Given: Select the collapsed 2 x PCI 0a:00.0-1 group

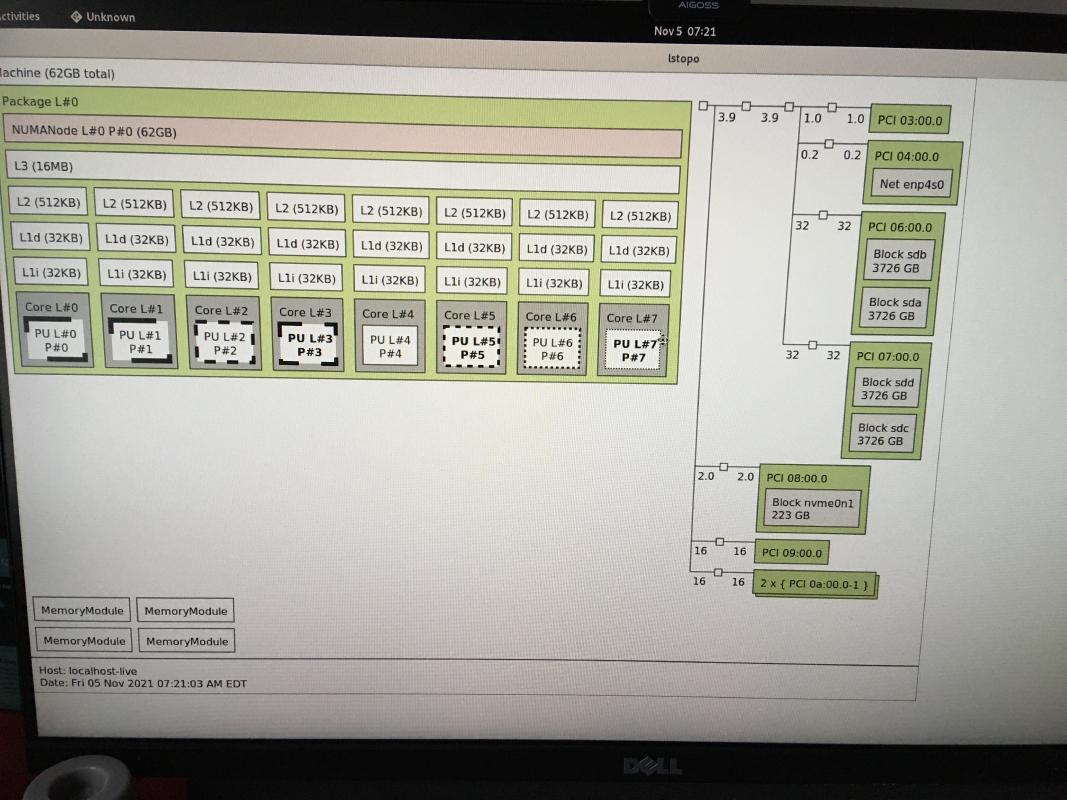Looking at the screenshot, I should 814,582.
